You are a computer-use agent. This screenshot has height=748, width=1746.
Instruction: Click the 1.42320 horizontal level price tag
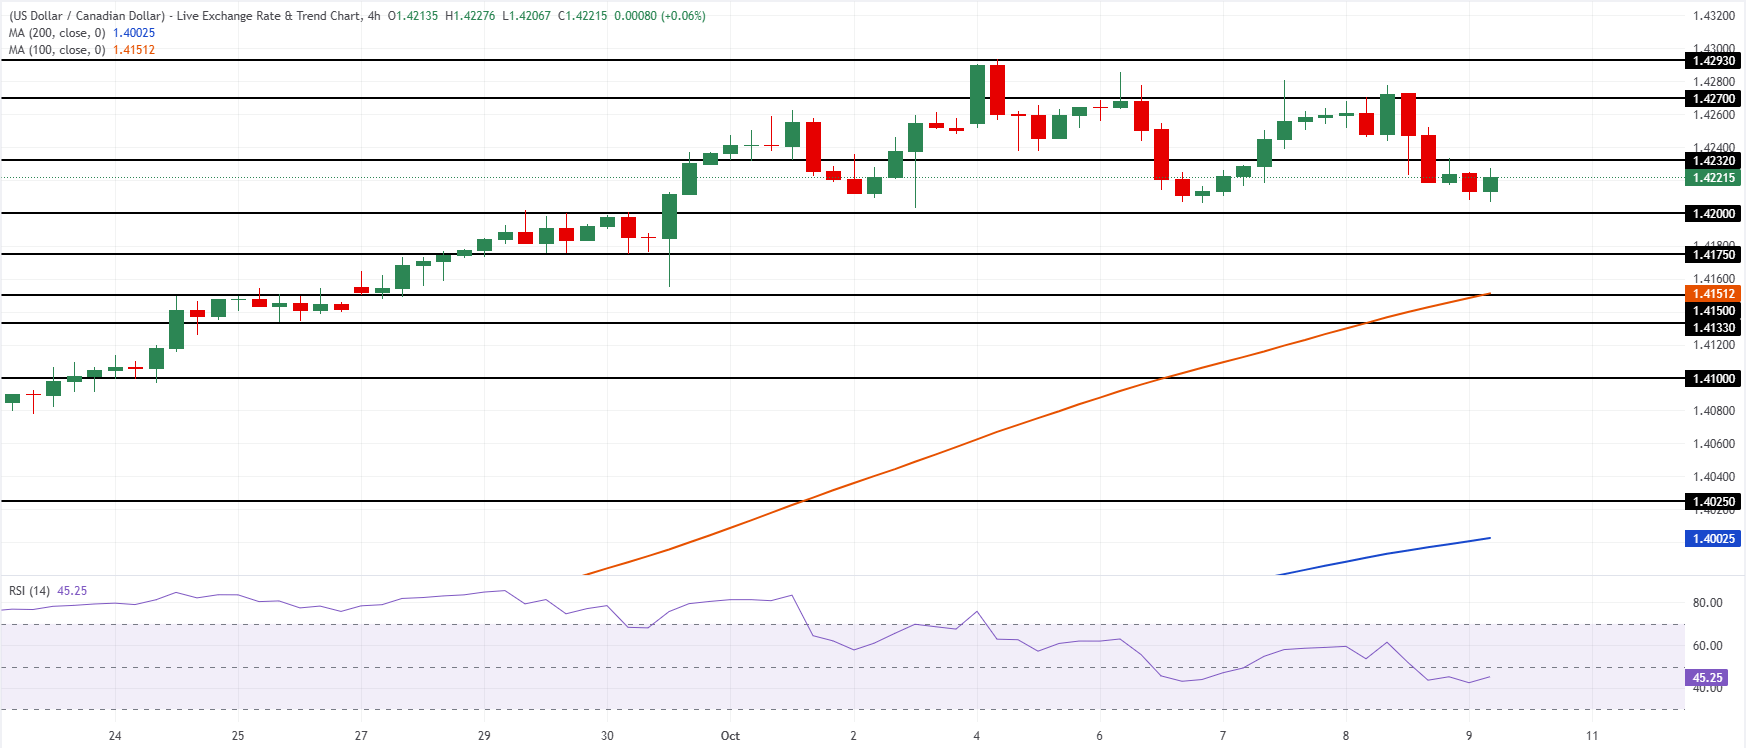(x=1713, y=161)
